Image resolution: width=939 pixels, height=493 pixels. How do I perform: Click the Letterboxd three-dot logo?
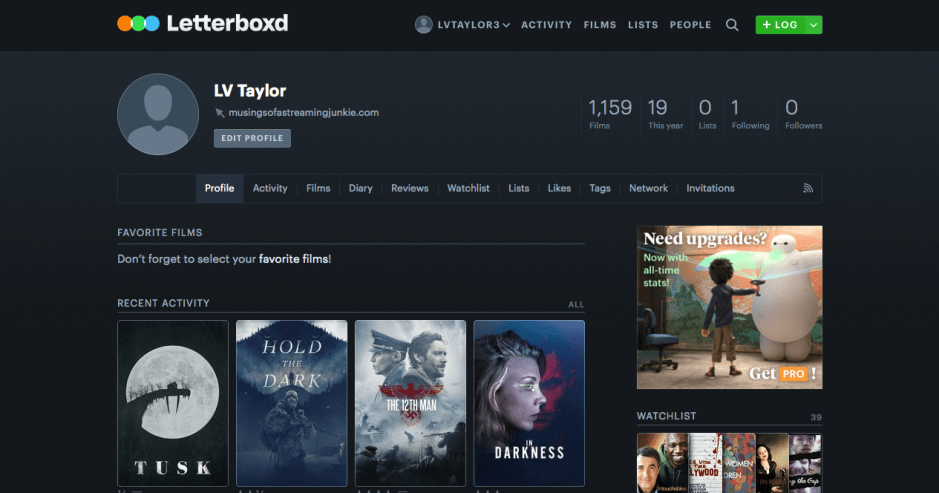(138, 23)
